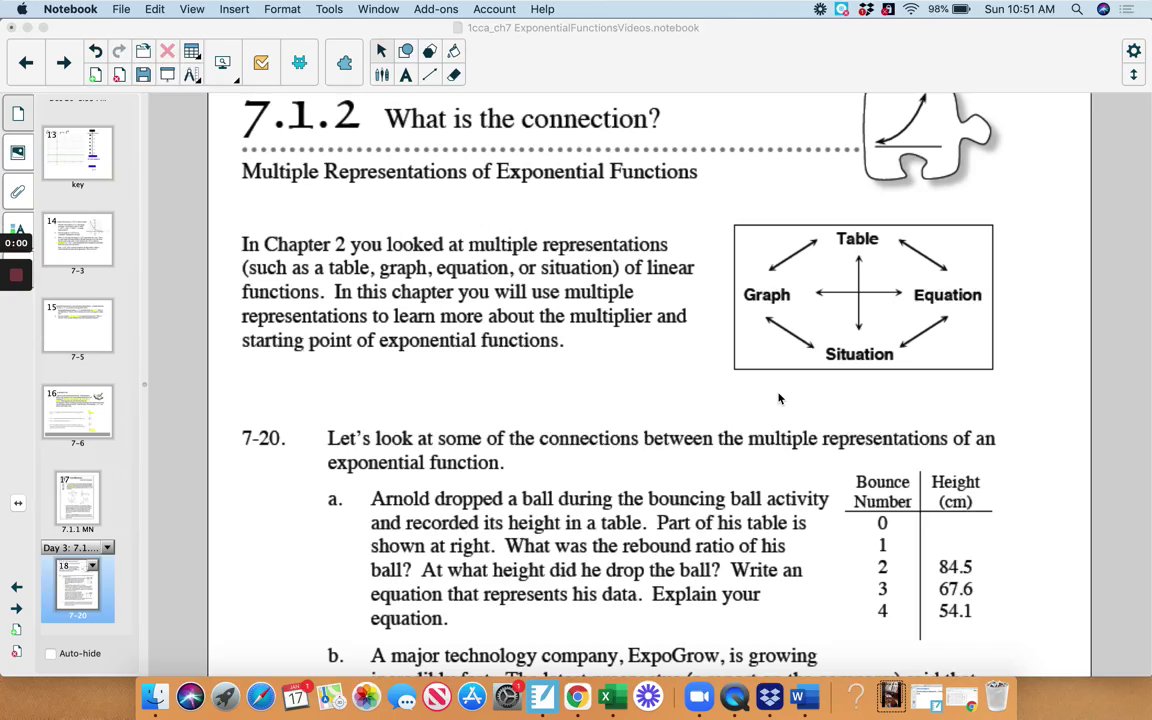Undo the last action
The image size is (1152, 720).
pos(95,51)
